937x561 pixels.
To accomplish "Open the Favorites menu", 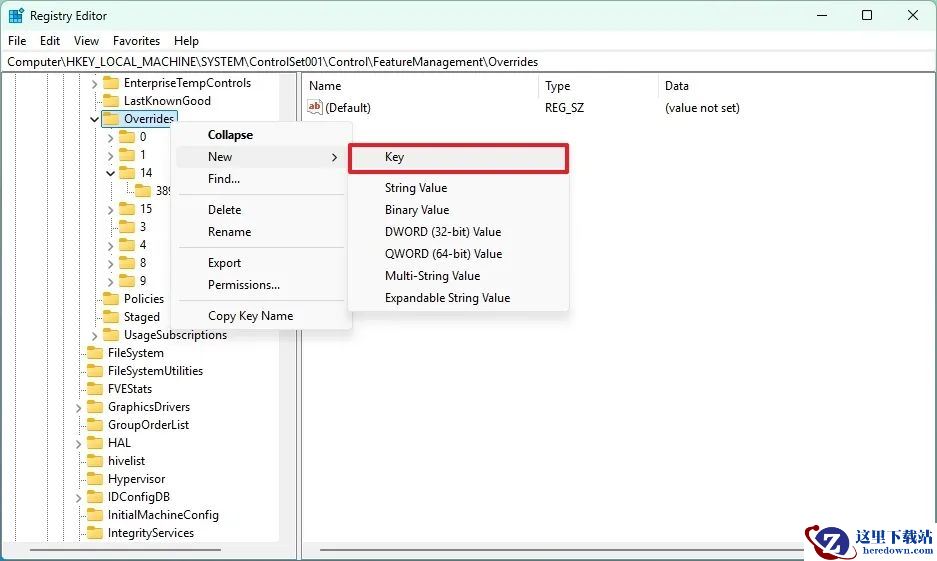I will click(x=136, y=41).
